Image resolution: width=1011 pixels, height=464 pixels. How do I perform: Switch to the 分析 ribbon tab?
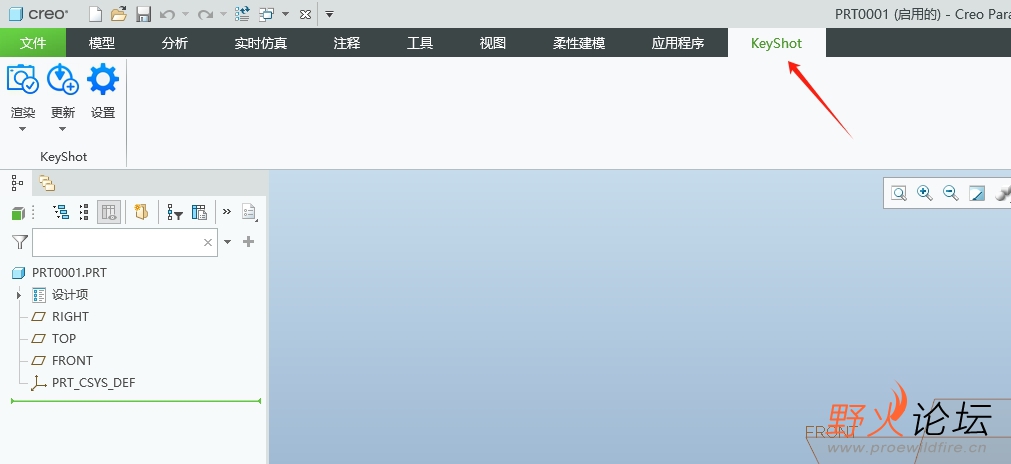[x=175, y=43]
